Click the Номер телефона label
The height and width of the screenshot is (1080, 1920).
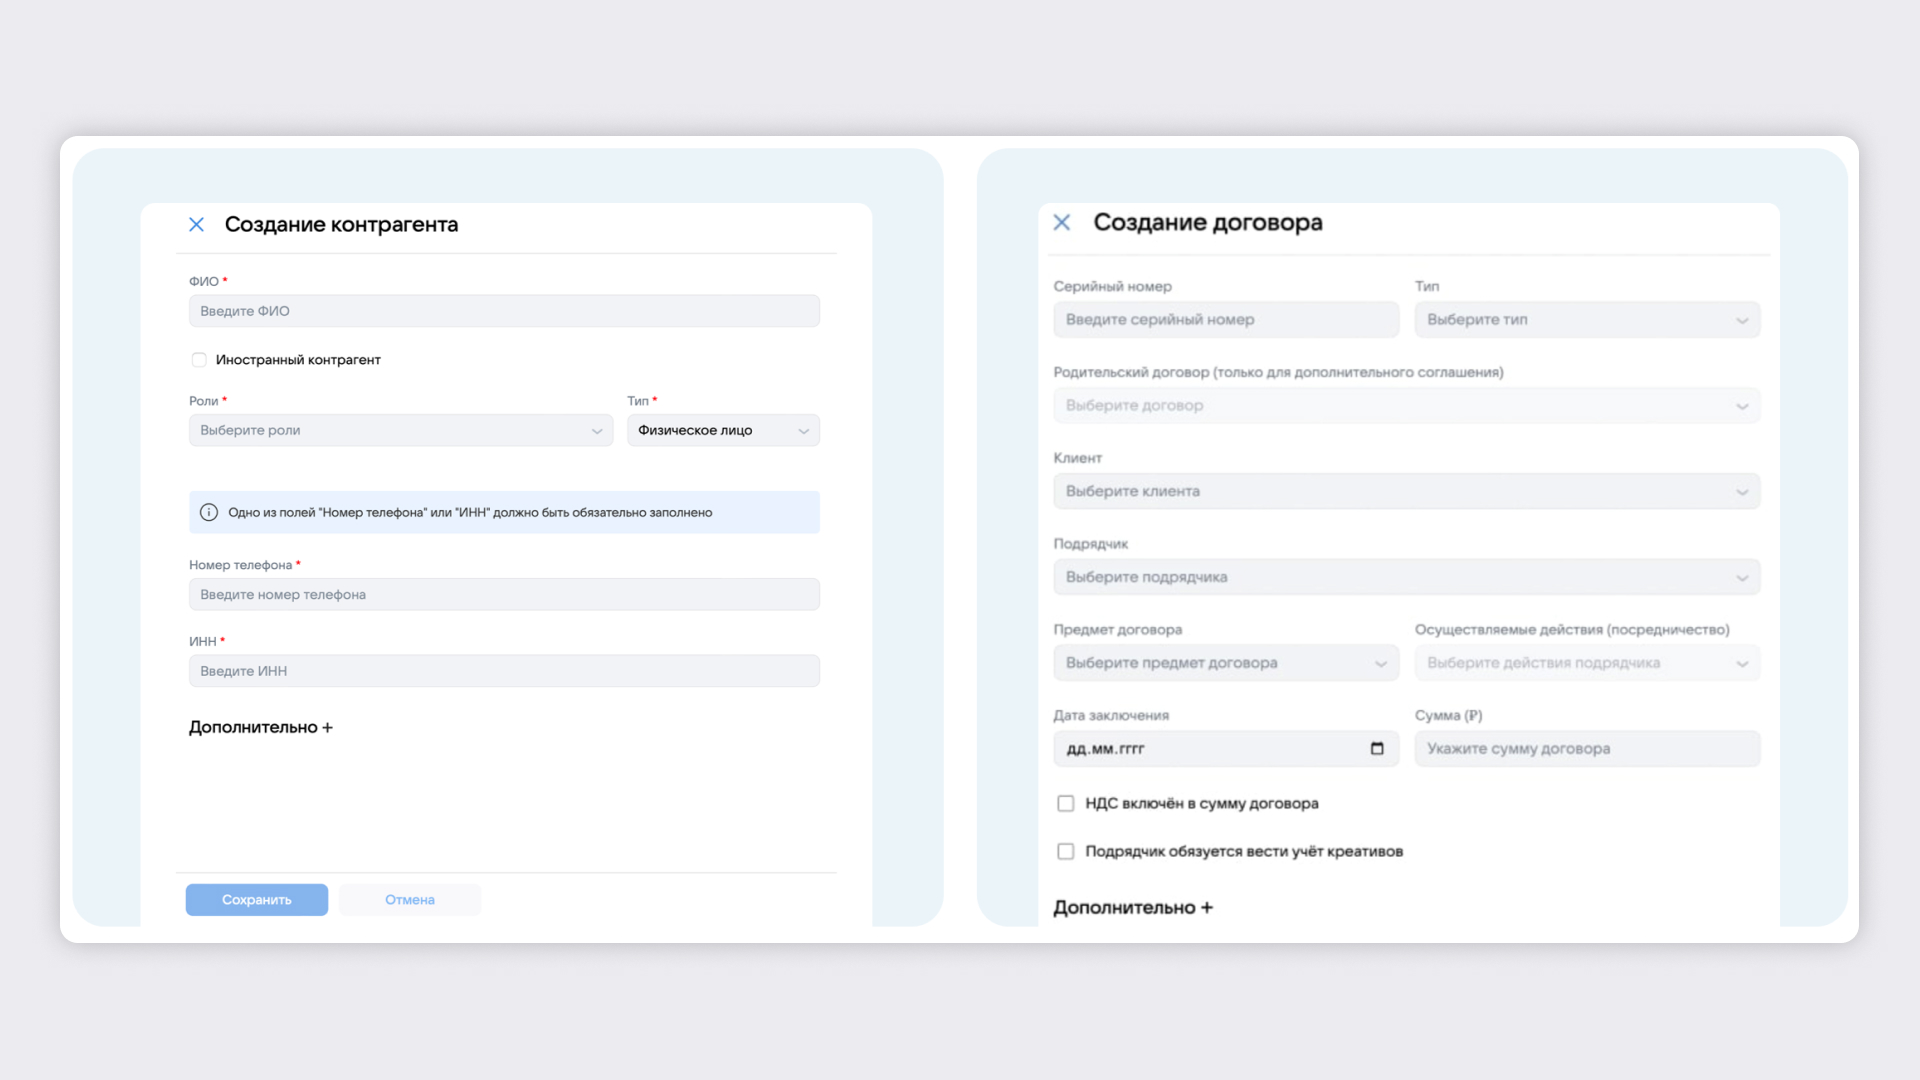point(240,566)
